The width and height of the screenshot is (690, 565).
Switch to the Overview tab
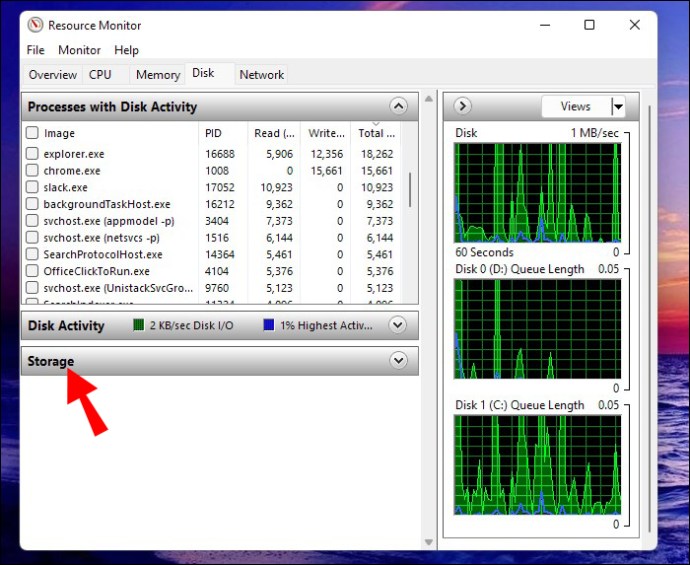[52, 75]
